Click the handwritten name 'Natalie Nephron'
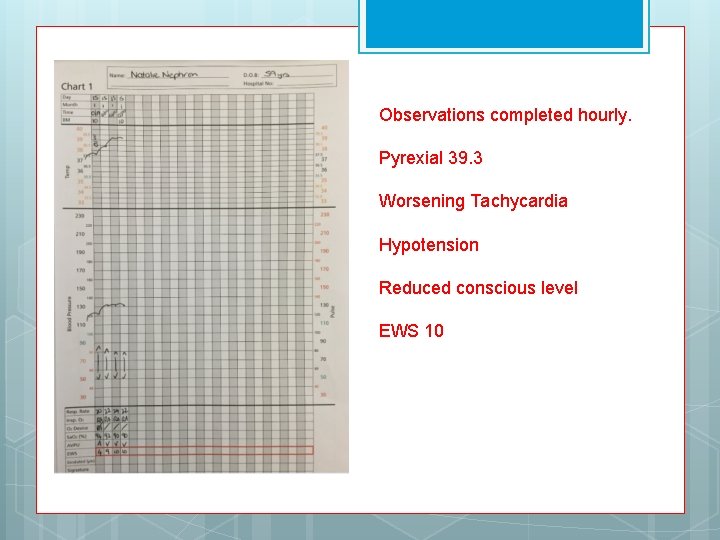This screenshot has height=540, width=720. 164,75
